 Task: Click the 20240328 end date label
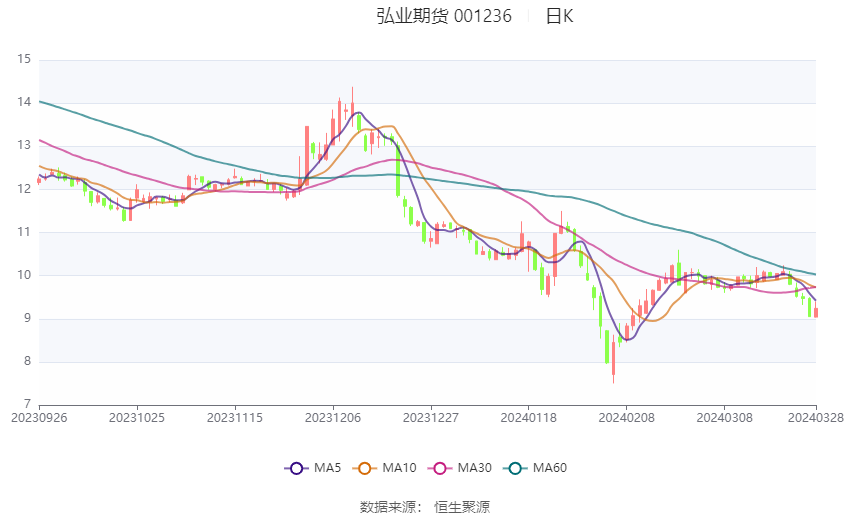tap(816, 416)
